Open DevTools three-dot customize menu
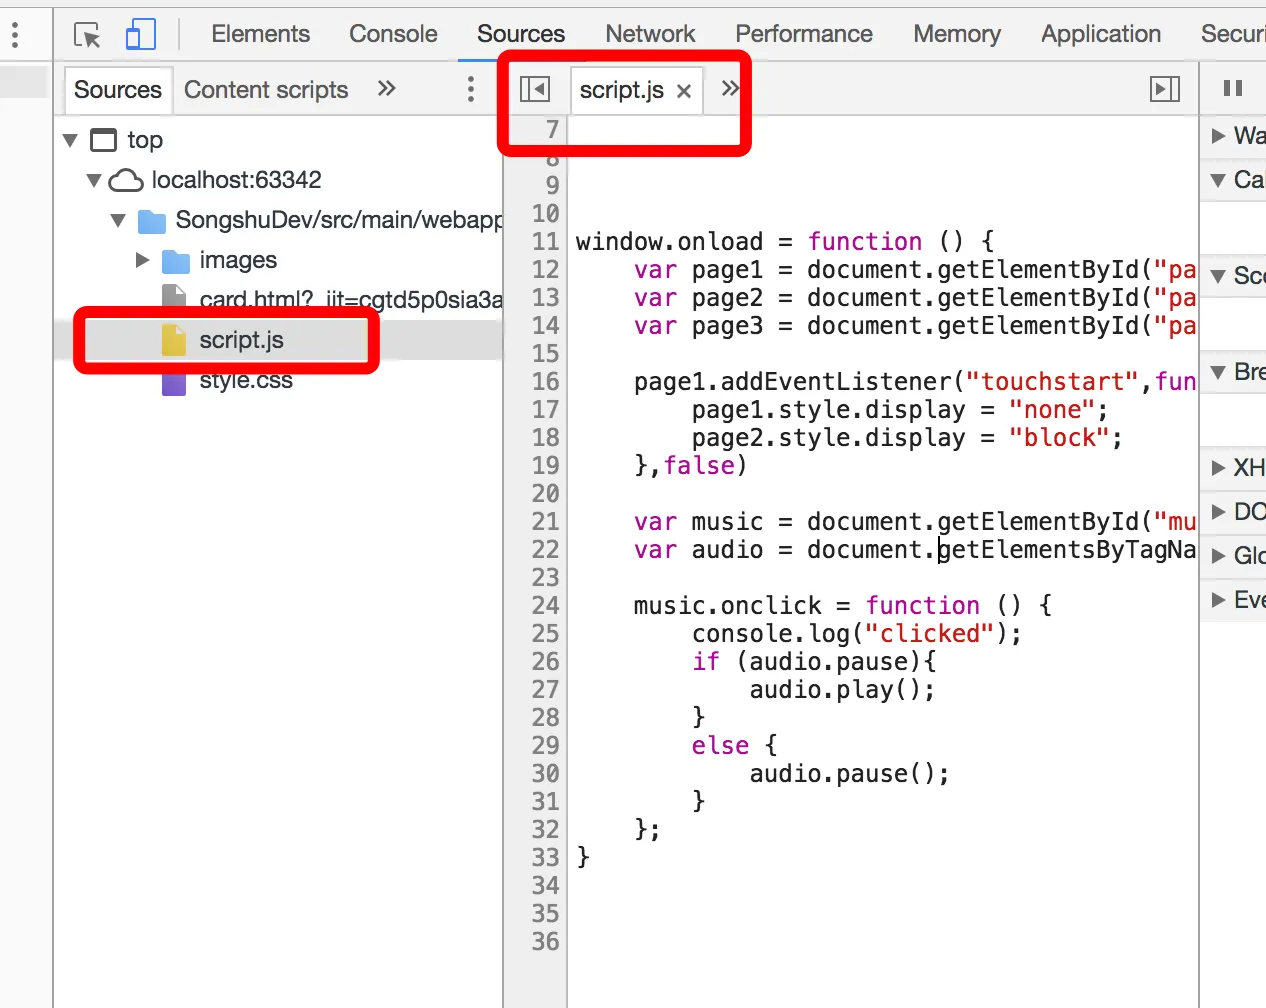1266x1008 pixels. [x=15, y=35]
